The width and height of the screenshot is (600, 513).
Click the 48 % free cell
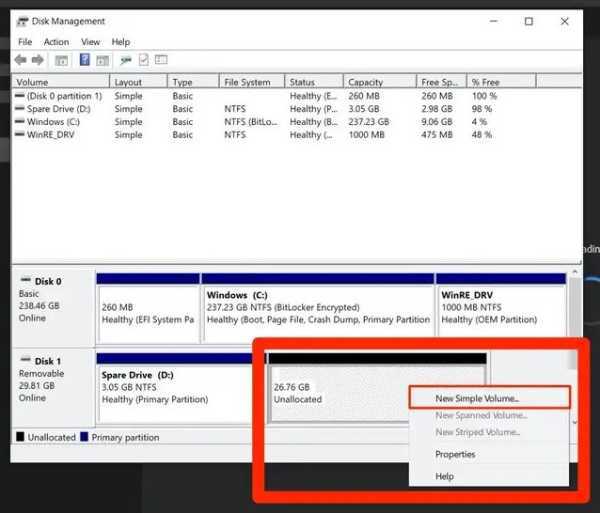(482, 135)
